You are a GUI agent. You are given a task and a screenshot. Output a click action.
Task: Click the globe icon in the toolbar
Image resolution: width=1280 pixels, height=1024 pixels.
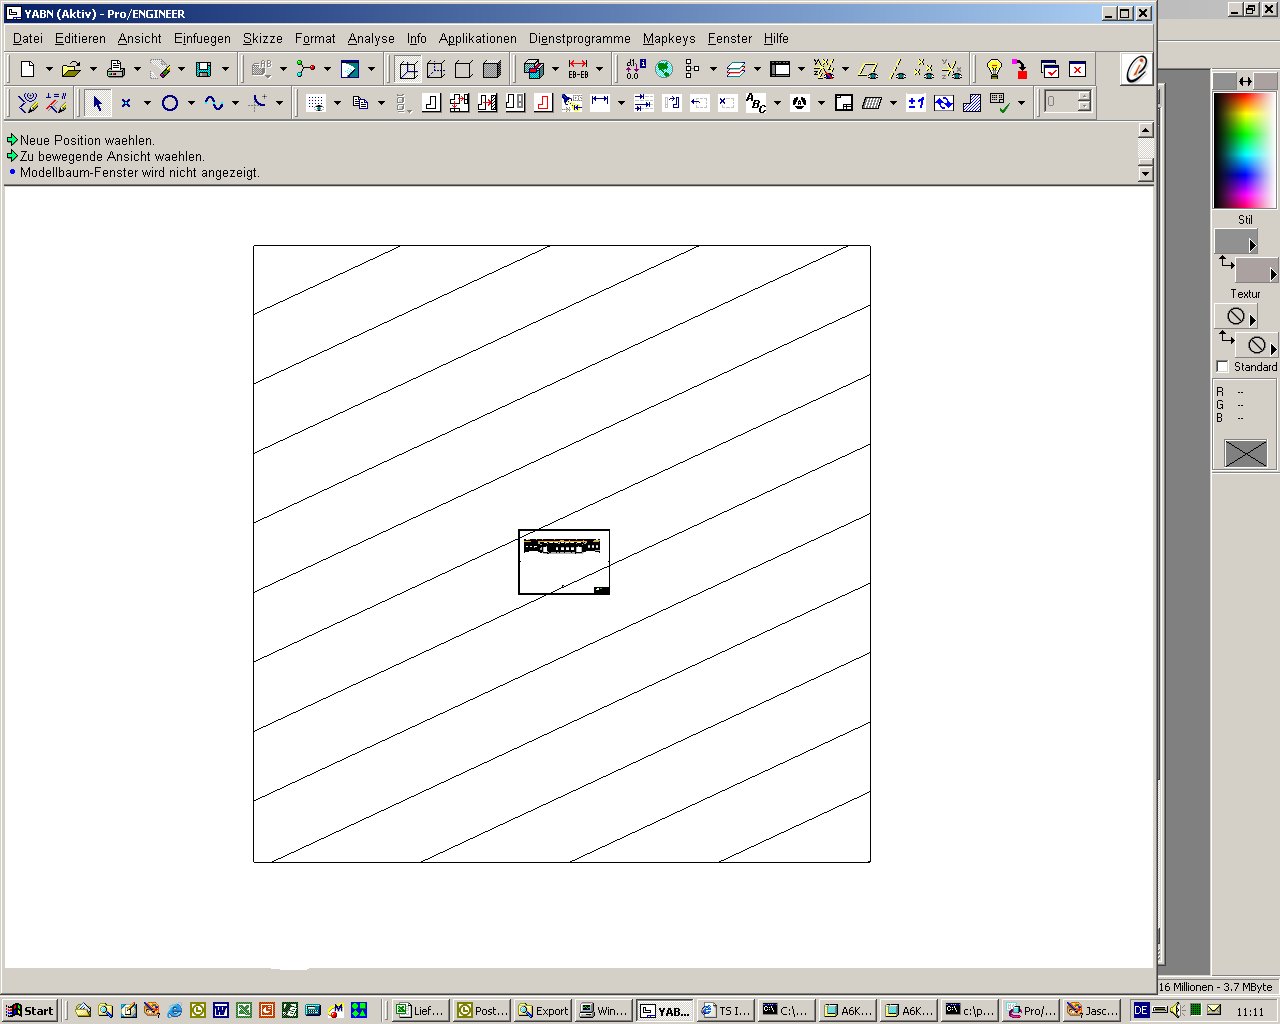point(663,69)
